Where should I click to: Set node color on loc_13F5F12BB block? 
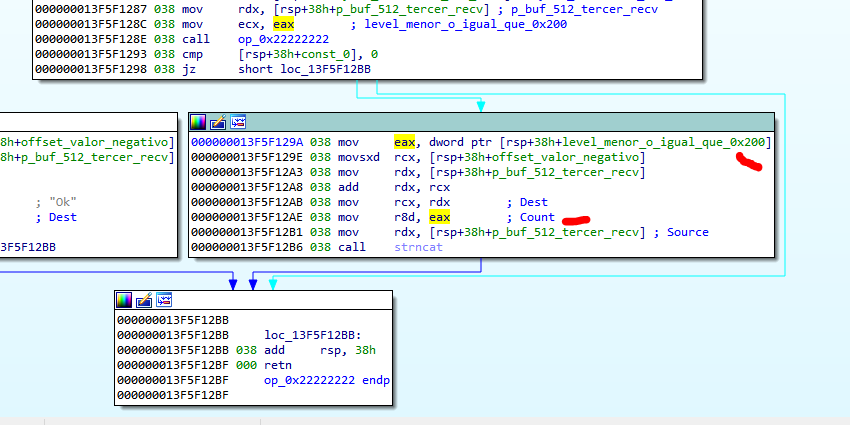(x=124, y=300)
